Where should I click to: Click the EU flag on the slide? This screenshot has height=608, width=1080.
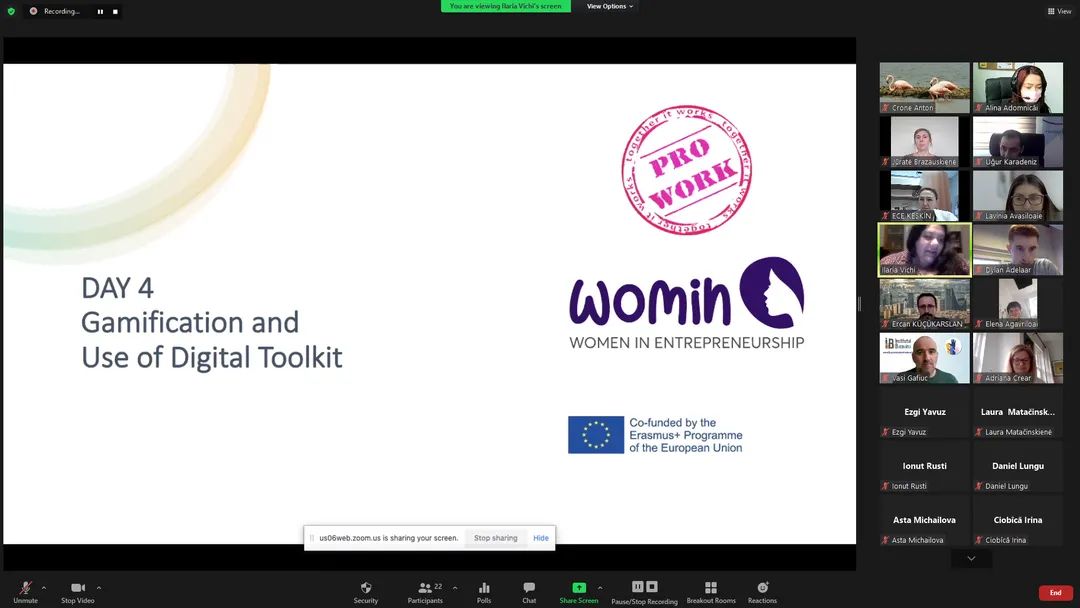[596, 434]
